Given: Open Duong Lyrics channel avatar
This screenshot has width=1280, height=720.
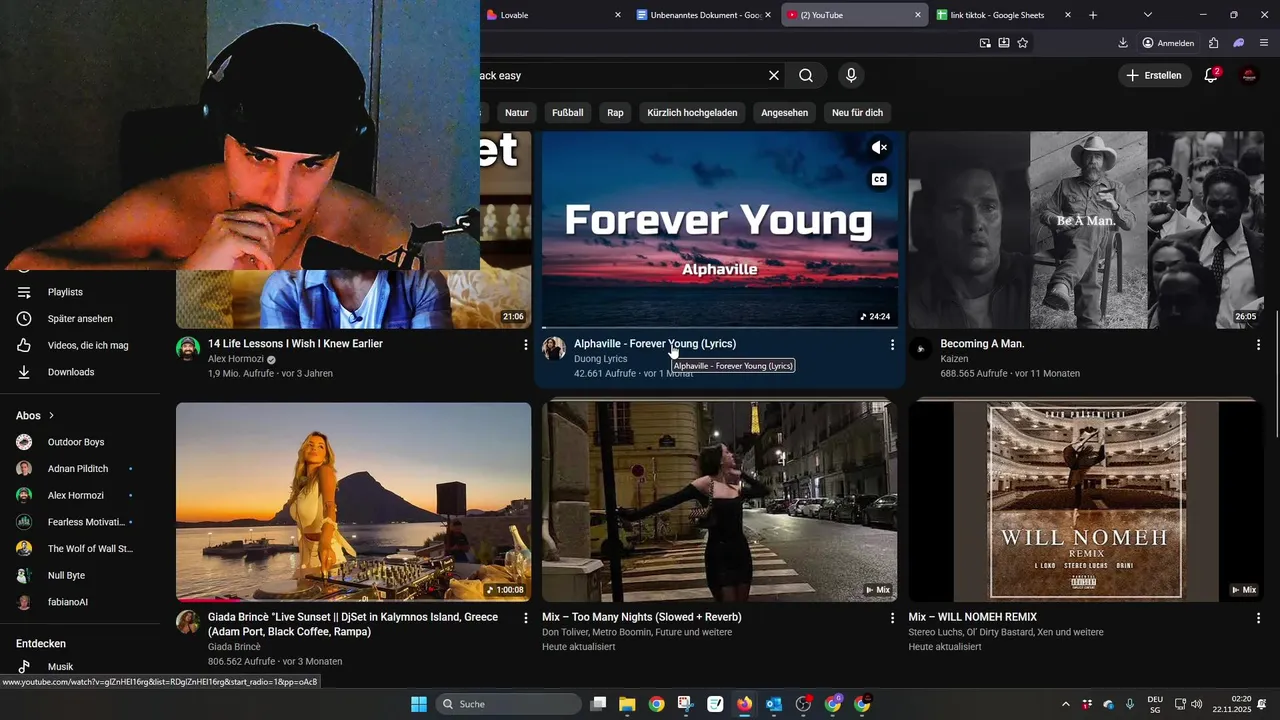Looking at the screenshot, I should point(554,348).
